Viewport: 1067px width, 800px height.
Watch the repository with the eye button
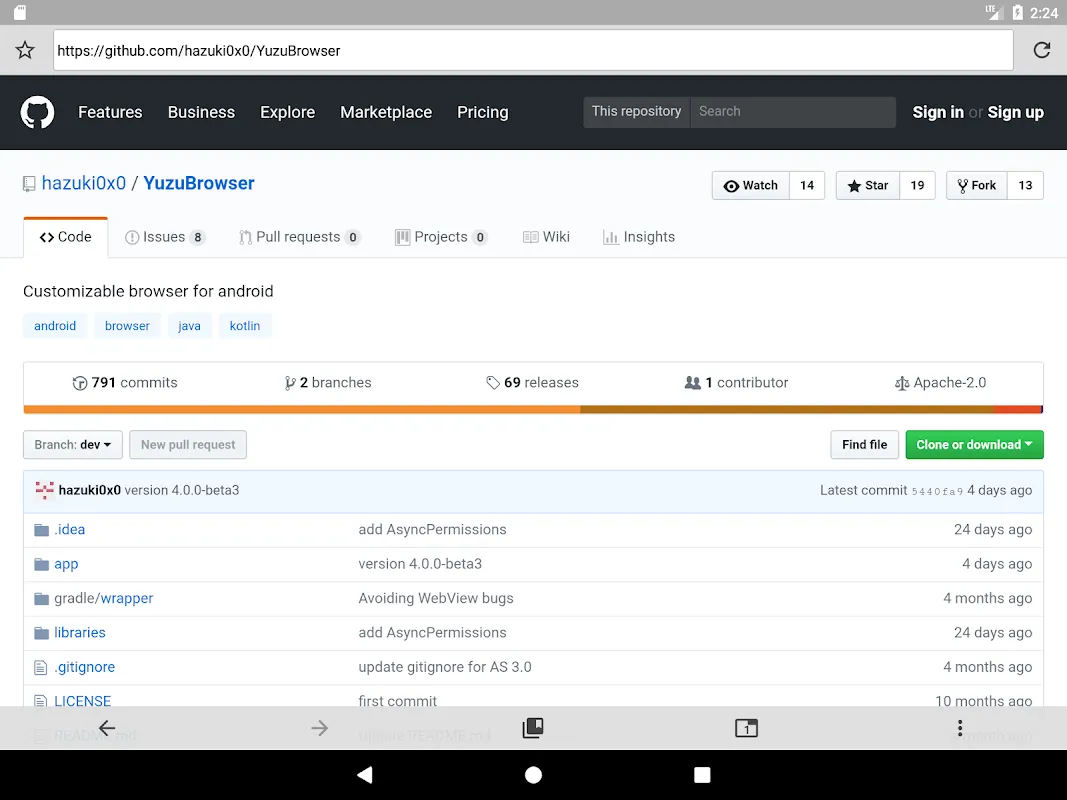(751, 185)
